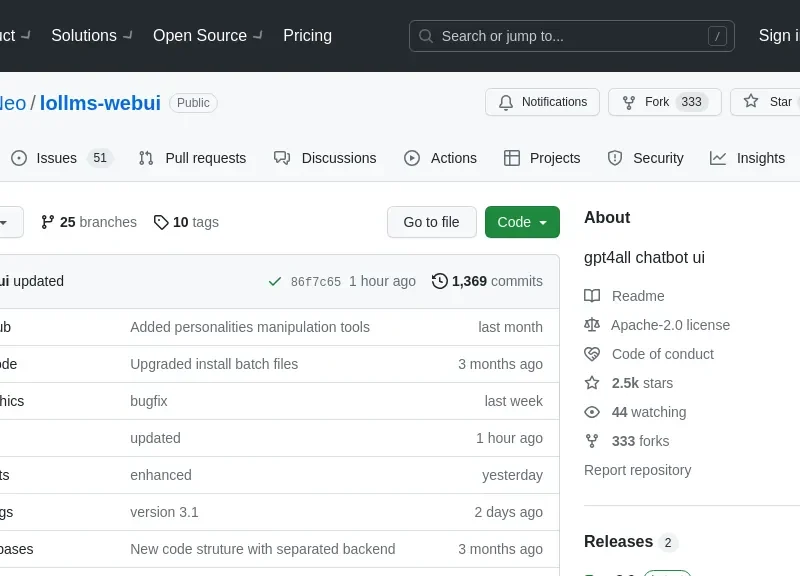Open the lollms-webui repository link

(x=101, y=103)
